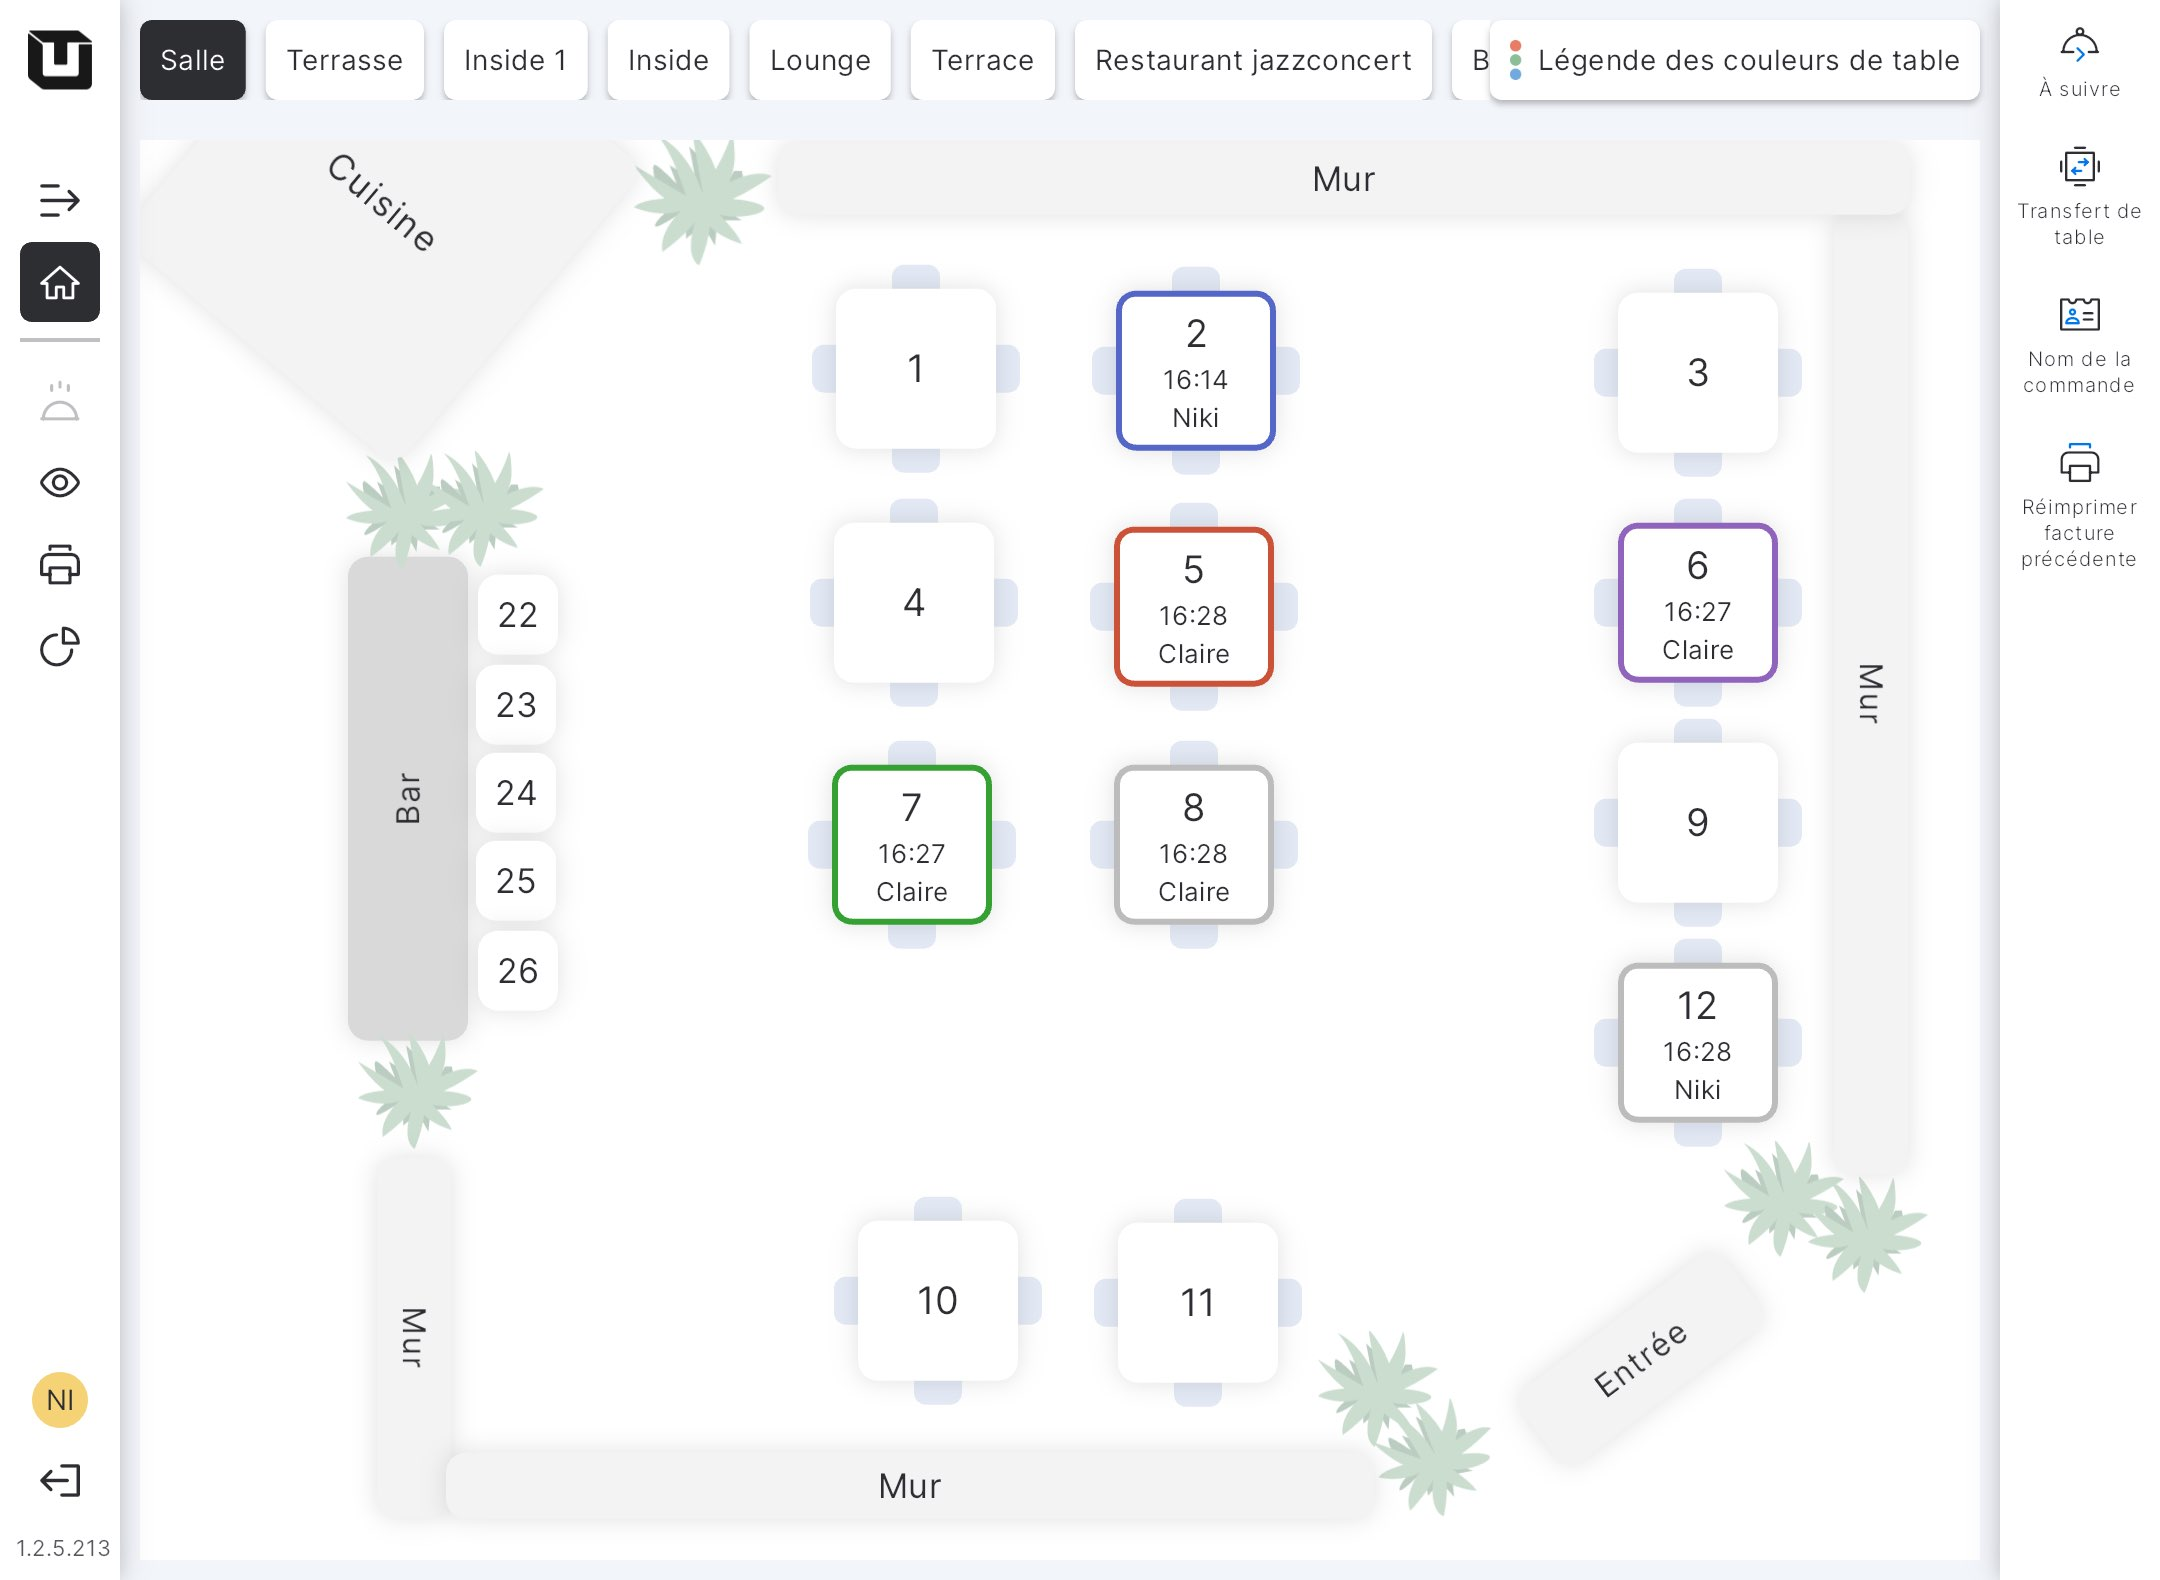This screenshot has height=1580, width=2160.
Task: Click the logout icon at bottom-left
Action: [x=60, y=1480]
